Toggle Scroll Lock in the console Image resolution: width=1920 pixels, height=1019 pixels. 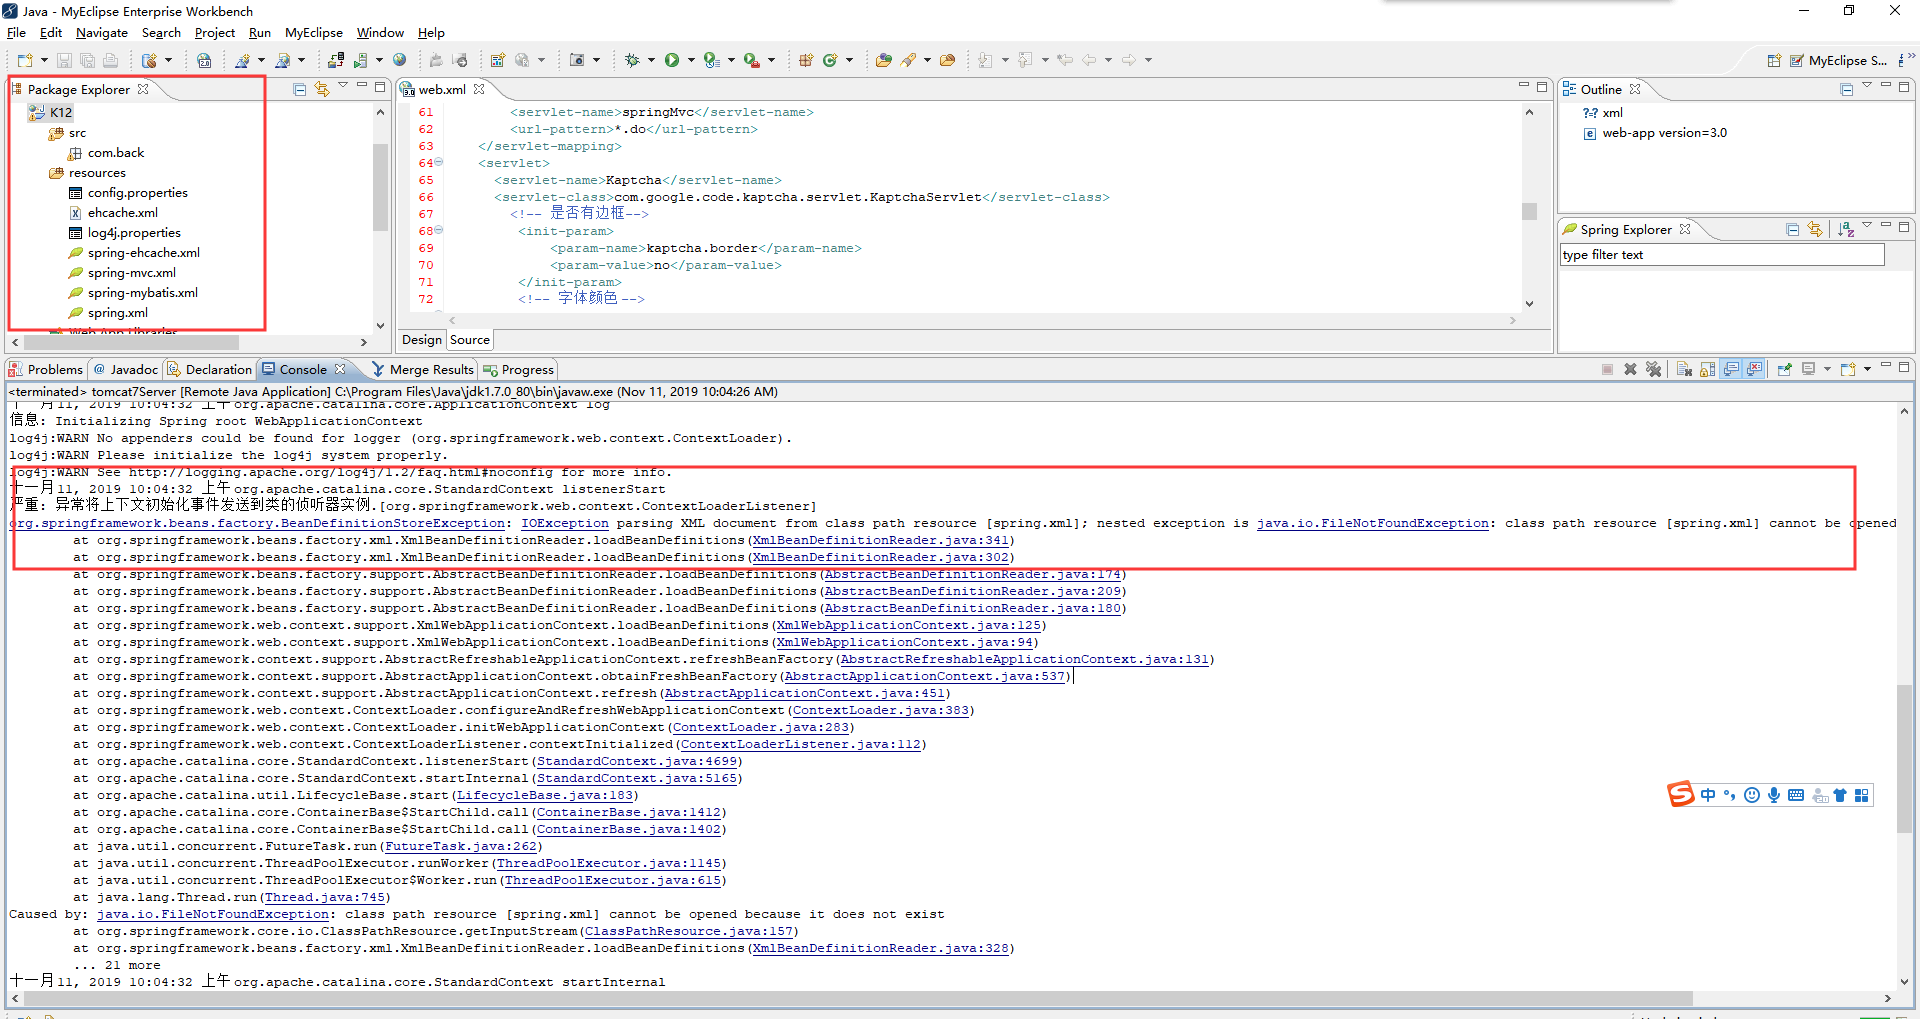click(1707, 369)
